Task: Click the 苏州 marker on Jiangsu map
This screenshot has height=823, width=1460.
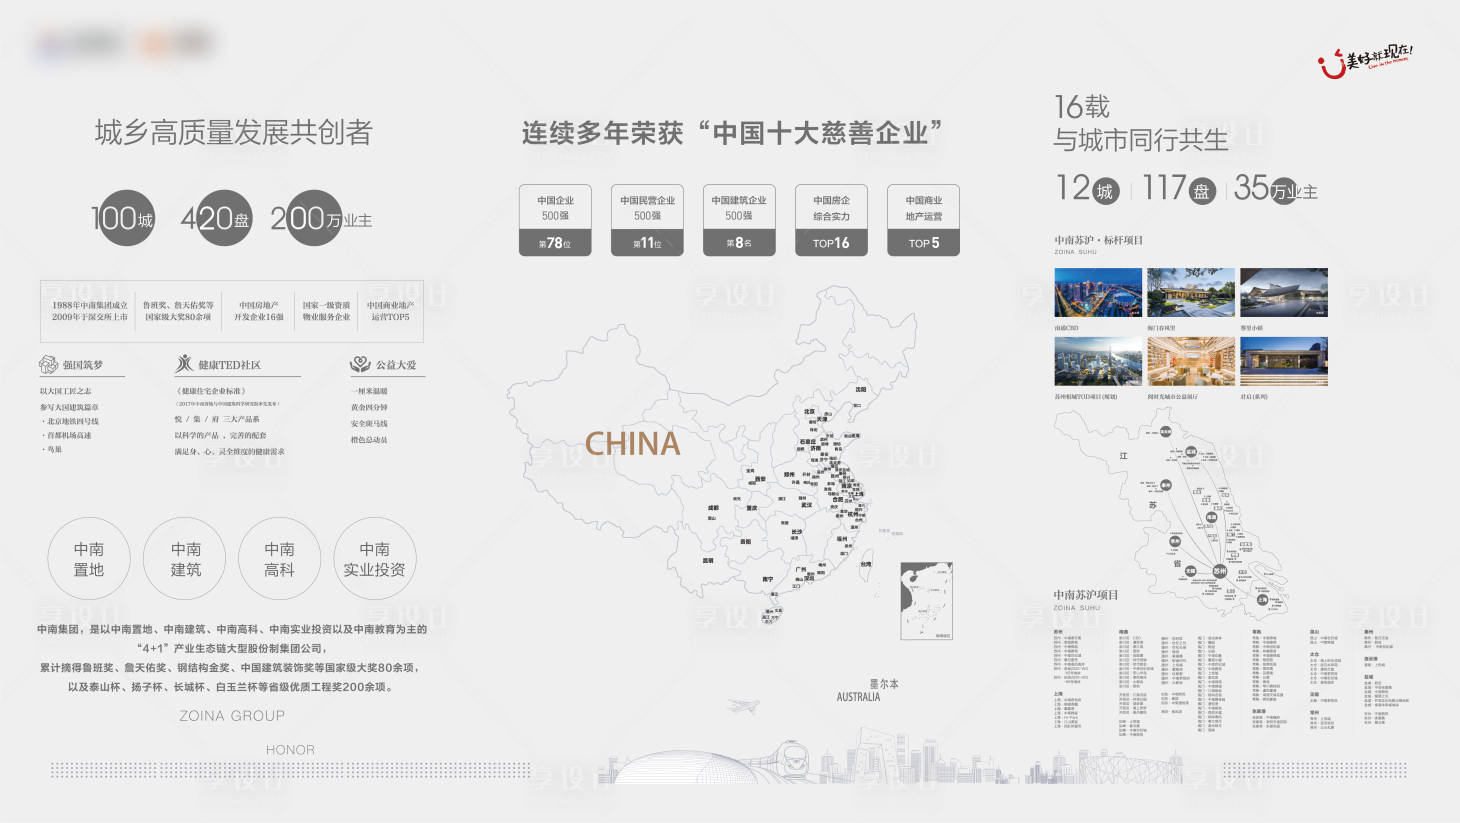Action: [1219, 571]
